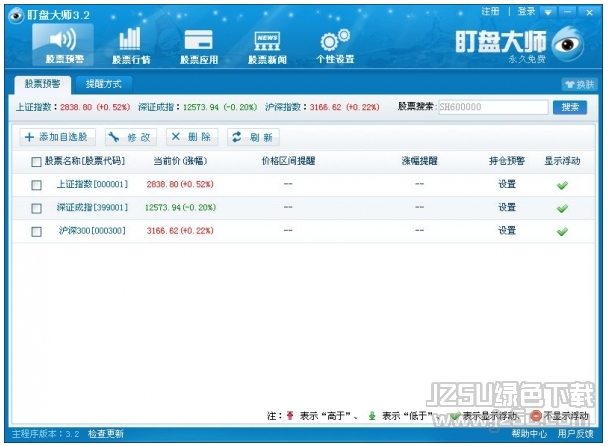Minimize the 盯盘大师 window

pyautogui.click(x=568, y=12)
